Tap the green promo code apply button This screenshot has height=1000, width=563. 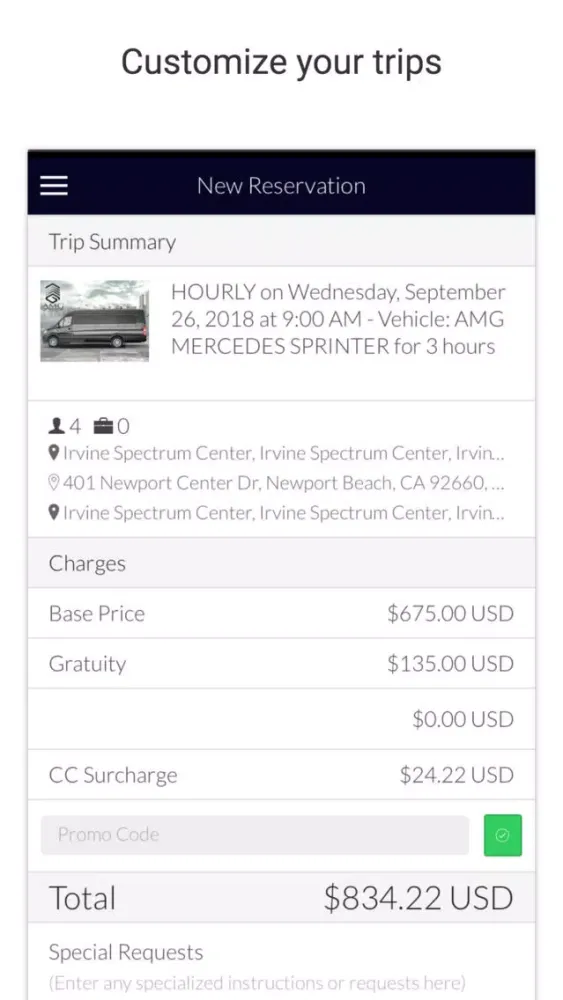tap(502, 835)
